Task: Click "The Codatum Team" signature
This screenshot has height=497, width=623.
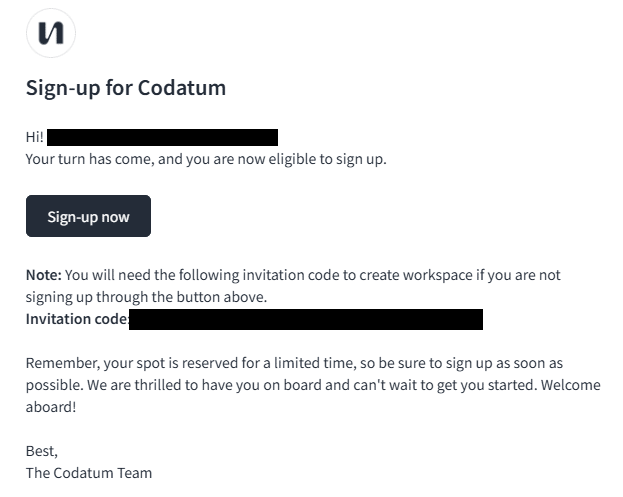Action: [x=89, y=473]
